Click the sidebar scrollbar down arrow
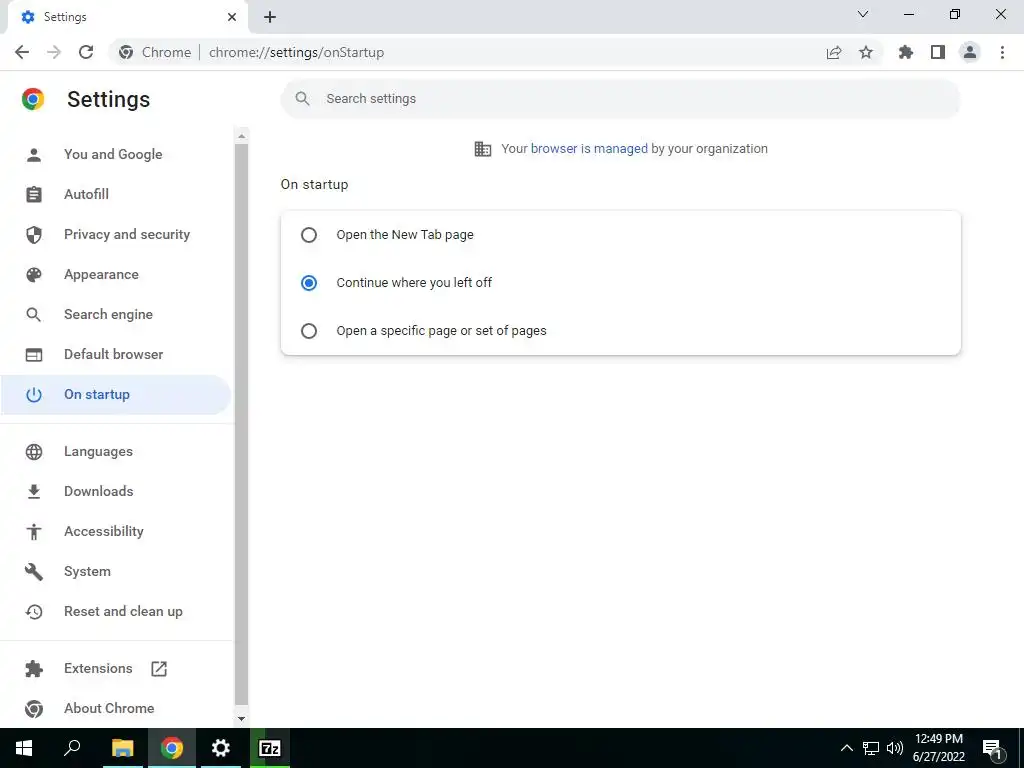The height and width of the screenshot is (768, 1024). click(242, 718)
